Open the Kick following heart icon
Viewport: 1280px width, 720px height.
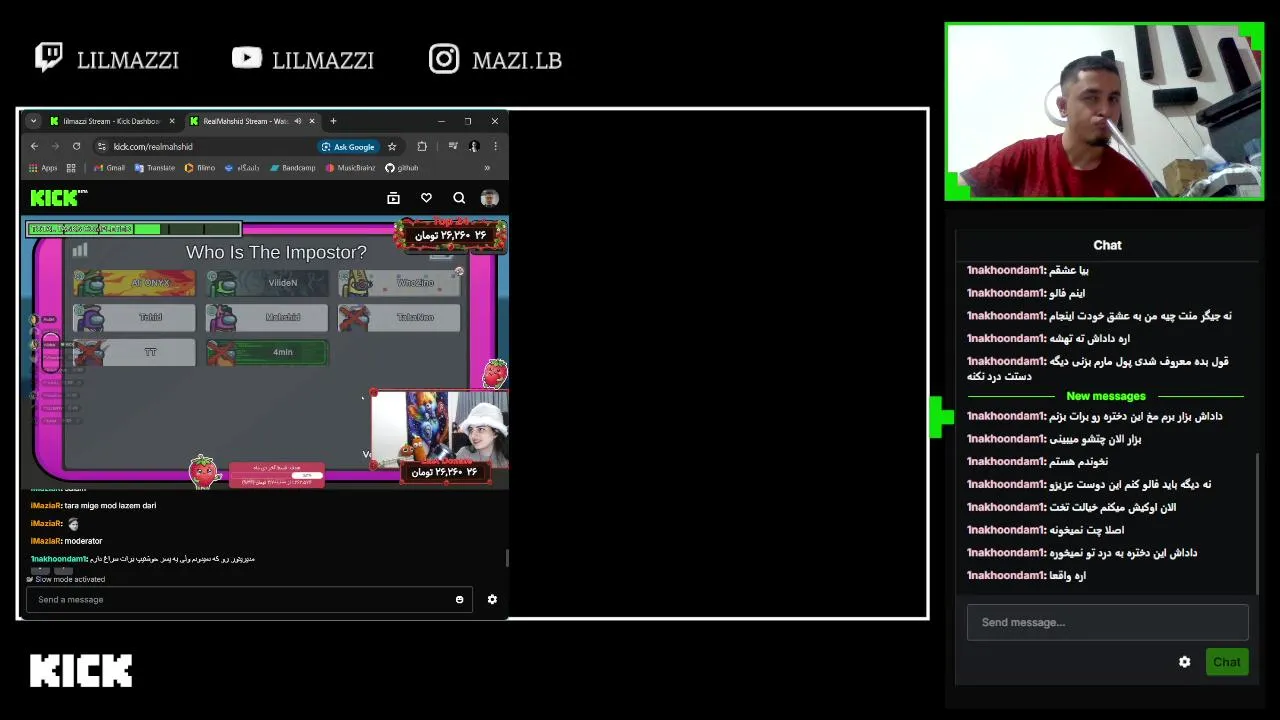coord(426,198)
